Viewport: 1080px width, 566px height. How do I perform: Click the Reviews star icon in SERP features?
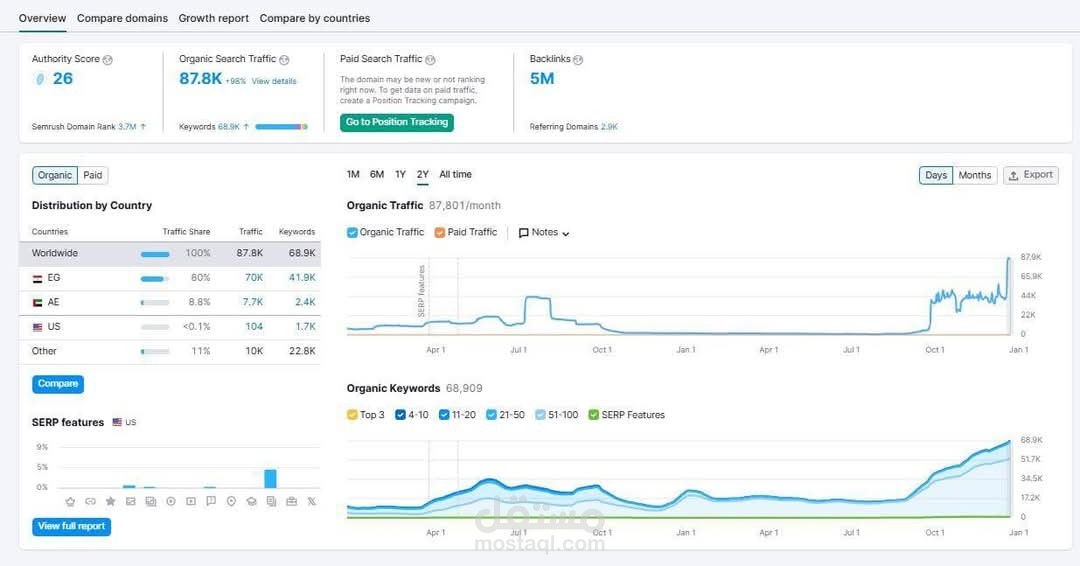[x=111, y=501]
